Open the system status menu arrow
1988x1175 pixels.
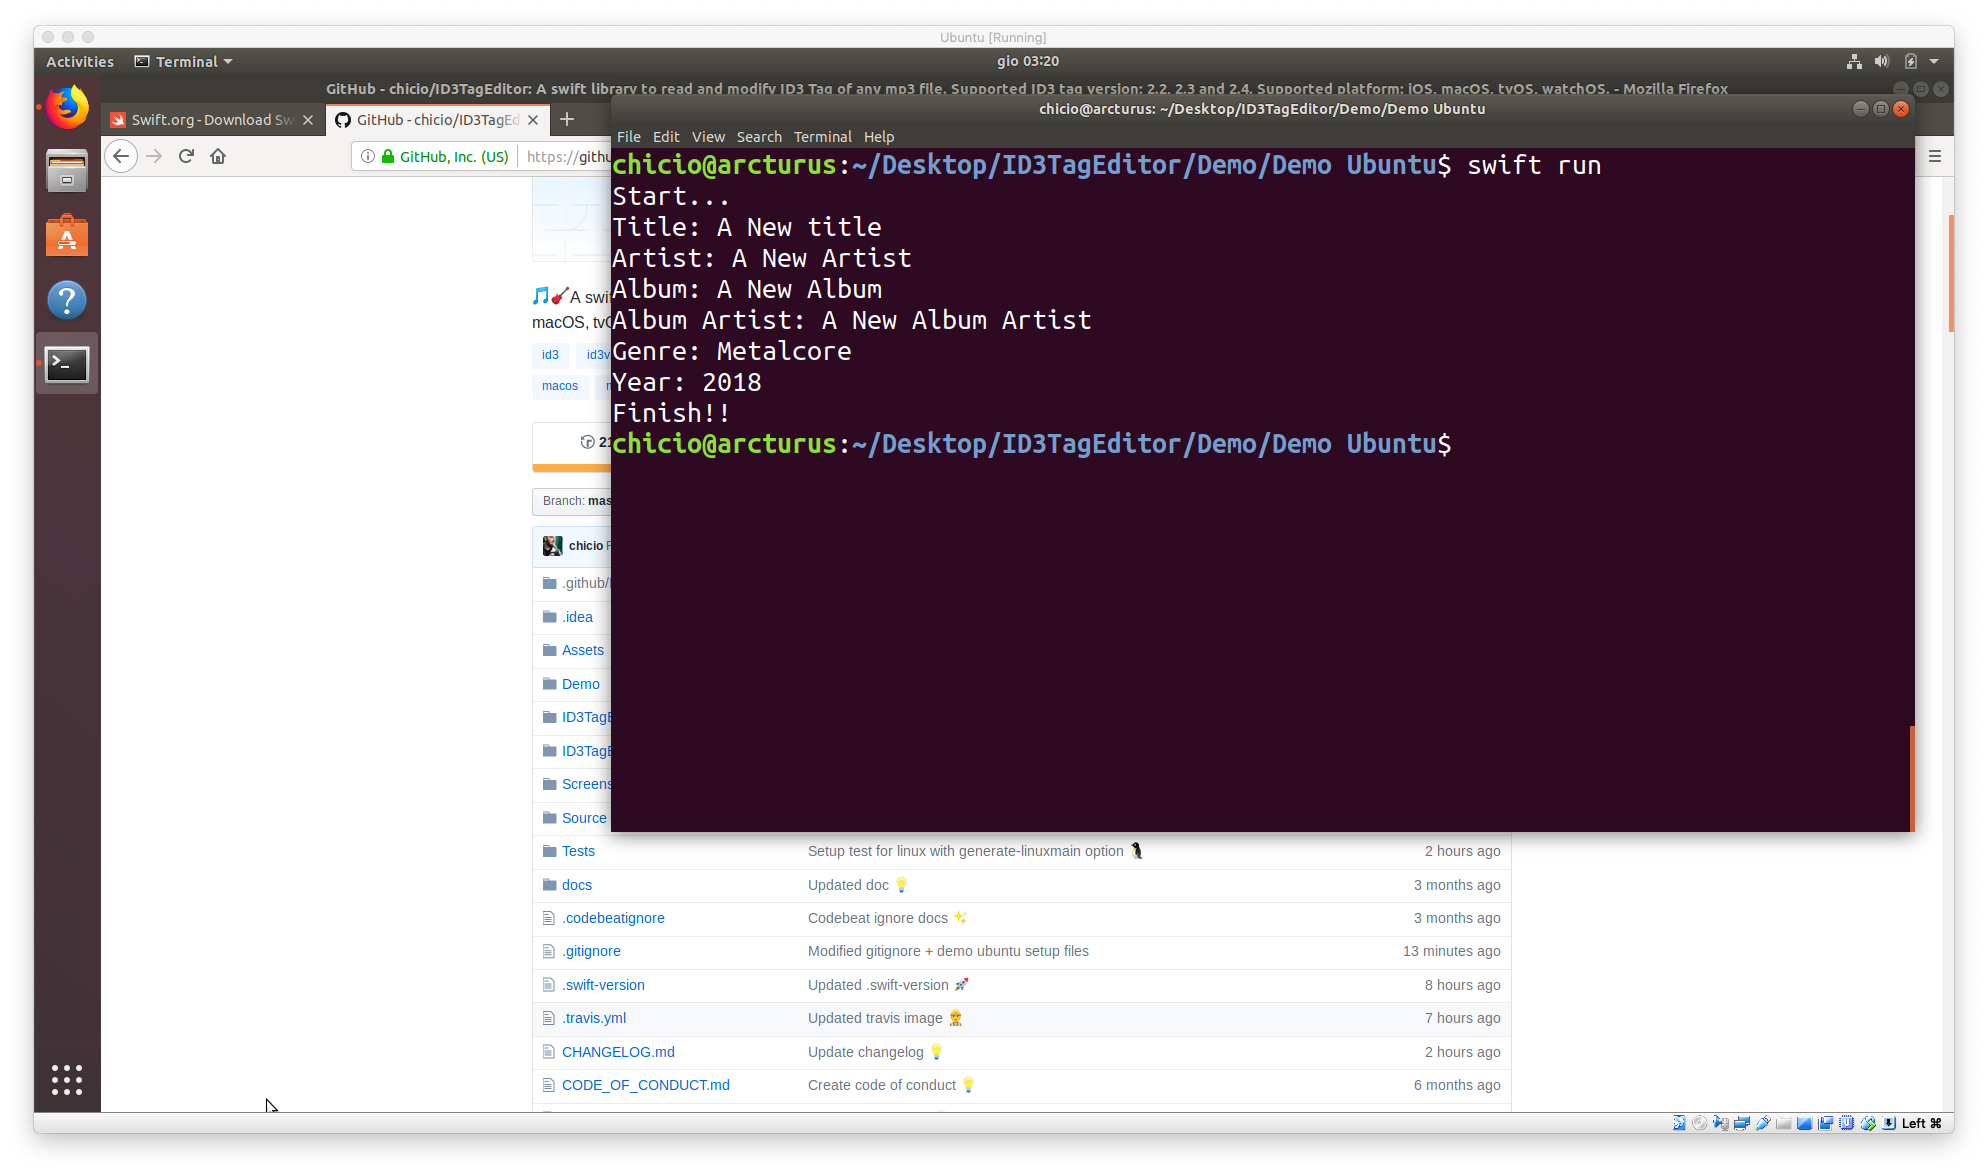click(x=1933, y=62)
